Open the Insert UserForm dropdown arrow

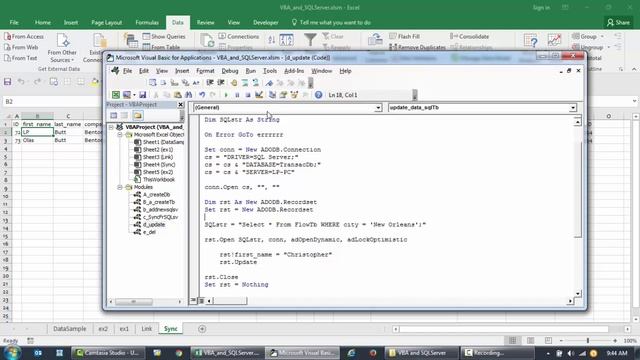coord(134,95)
